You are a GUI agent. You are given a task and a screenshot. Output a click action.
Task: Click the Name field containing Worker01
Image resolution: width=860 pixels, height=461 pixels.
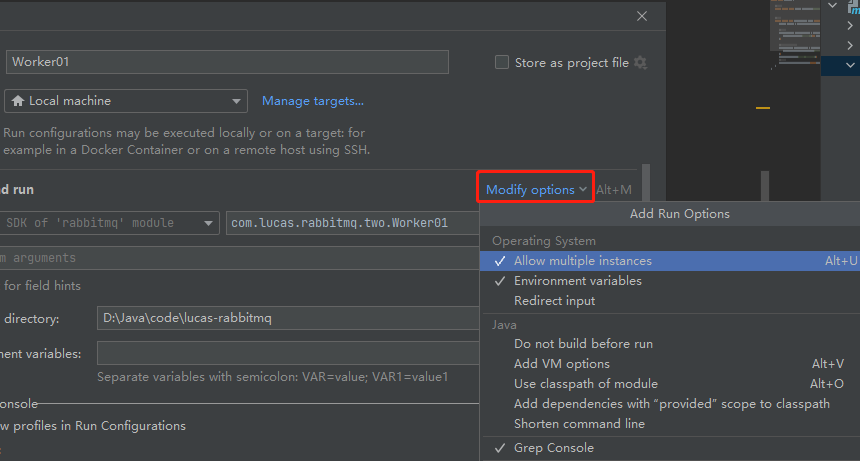point(225,62)
